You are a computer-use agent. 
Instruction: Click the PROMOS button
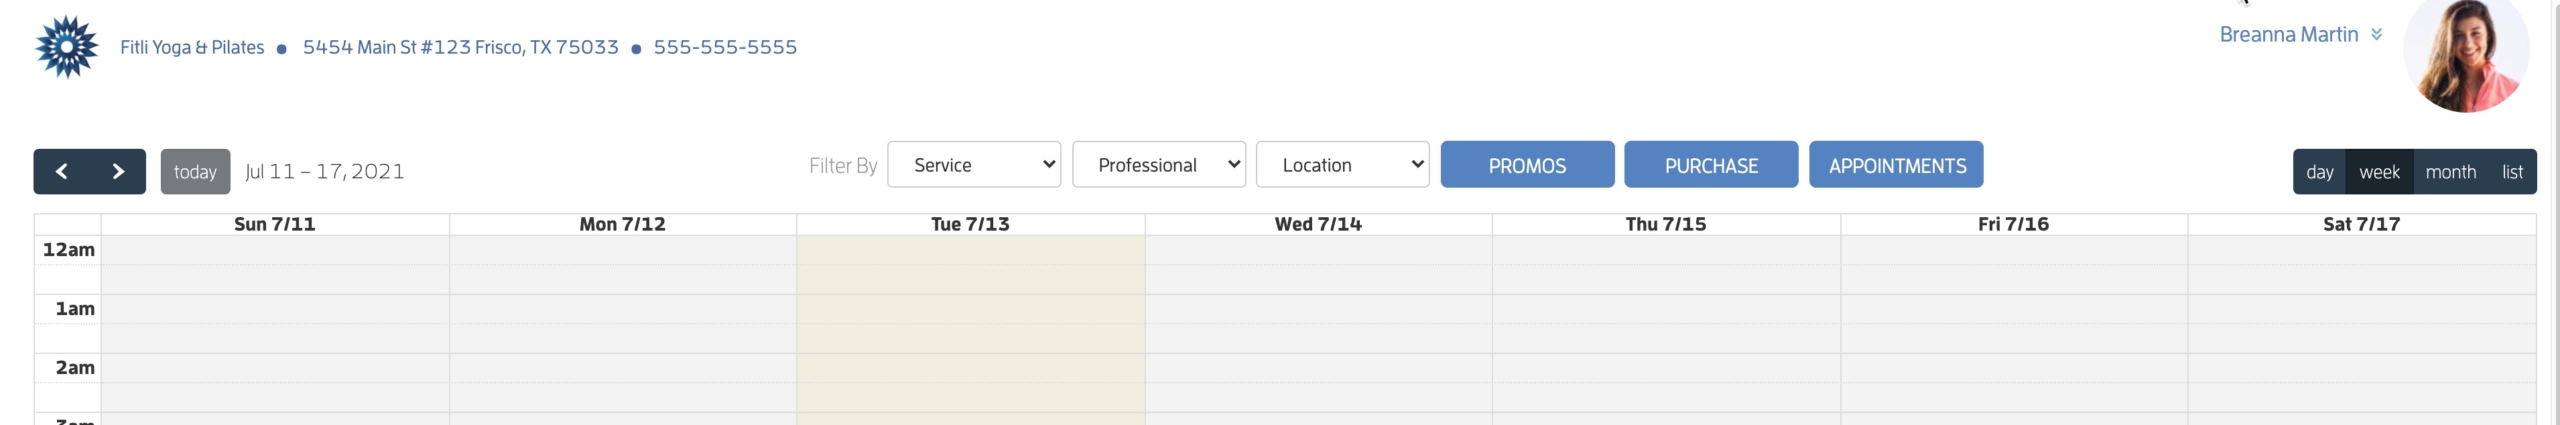coord(1527,165)
